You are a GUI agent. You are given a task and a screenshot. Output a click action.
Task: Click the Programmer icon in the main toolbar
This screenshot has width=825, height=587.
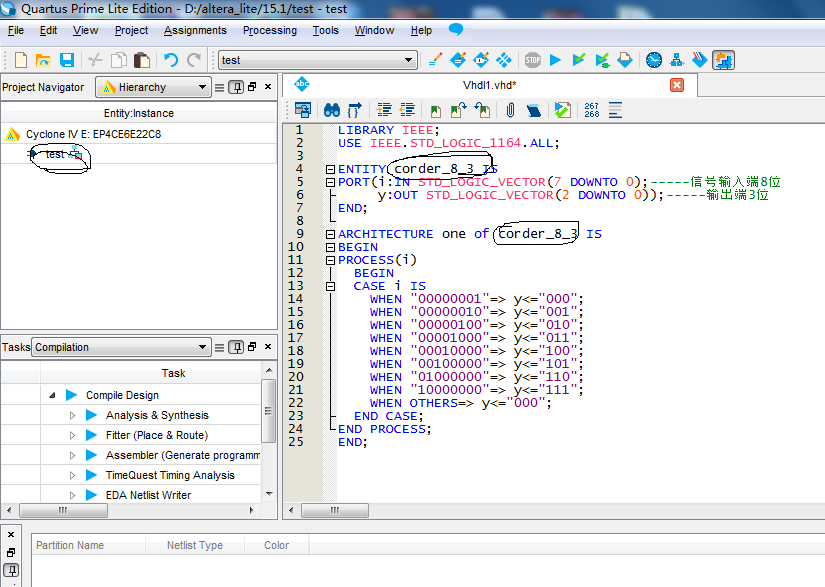coord(700,60)
